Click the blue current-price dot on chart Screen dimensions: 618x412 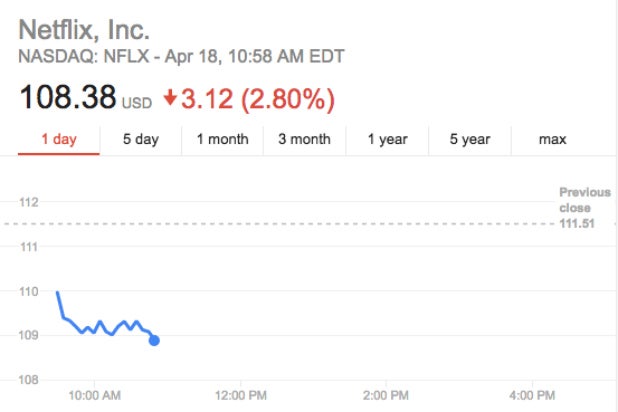click(x=154, y=341)
